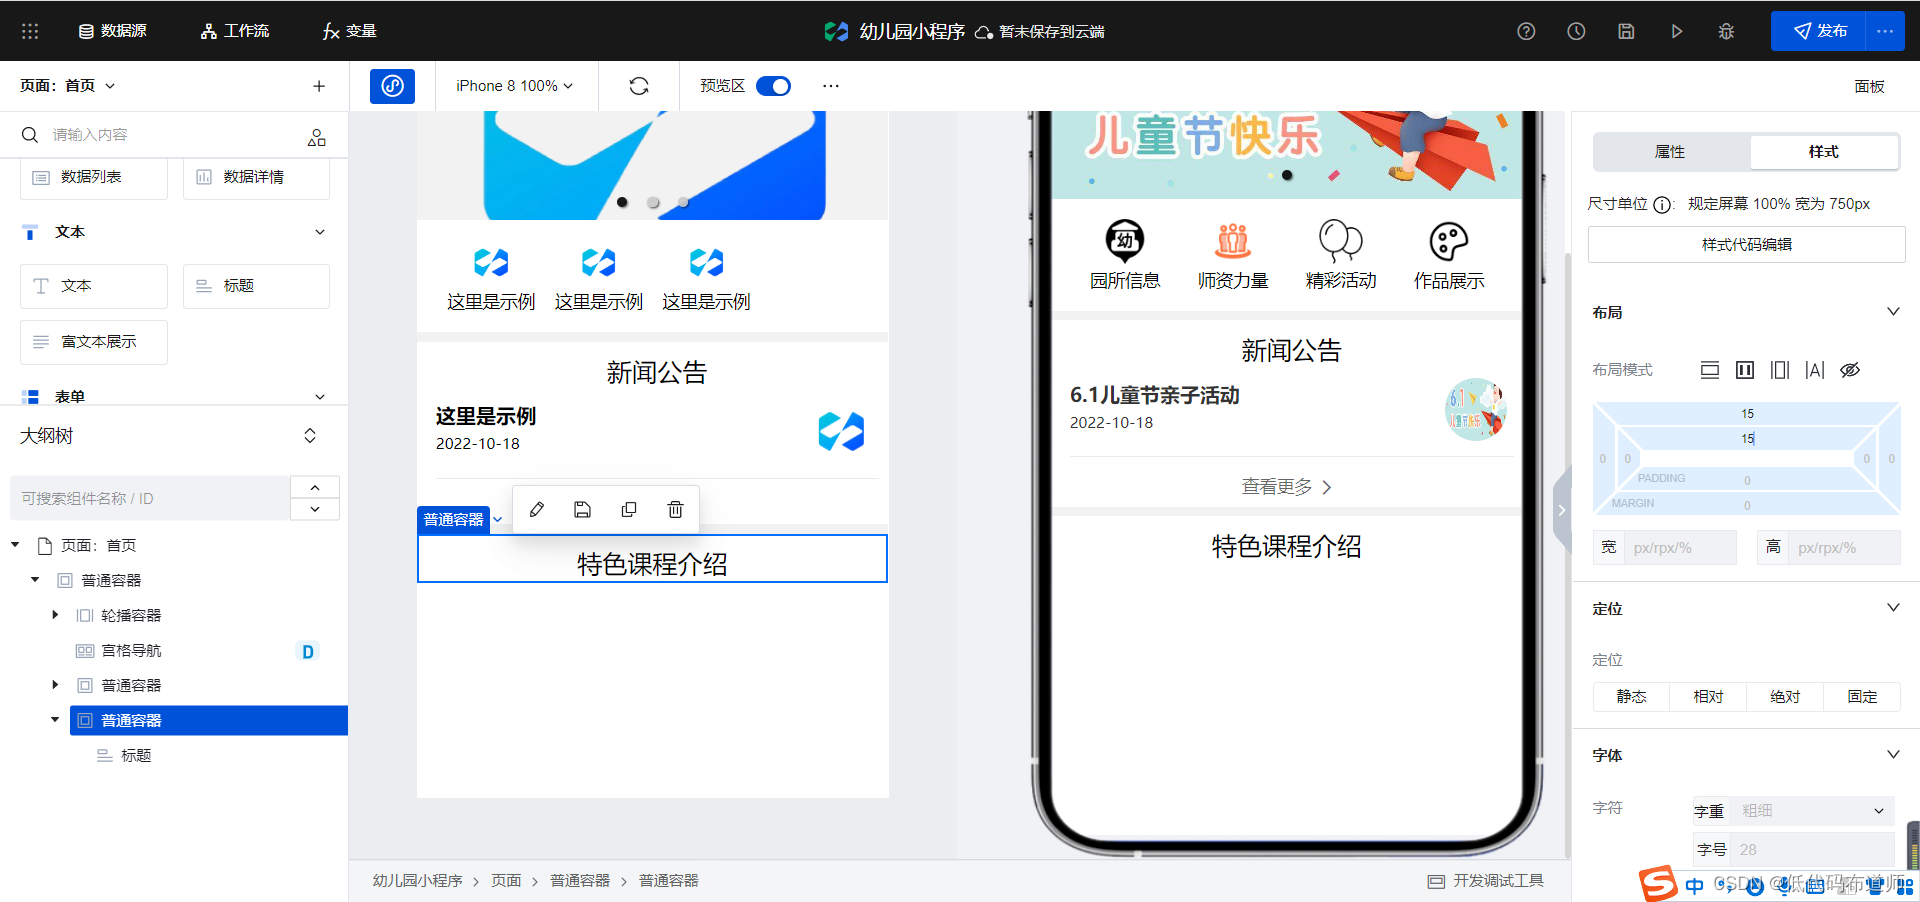This screenshot has height=902, width=1920.
Task: Click the outline search up arrow
Action: 315,487
